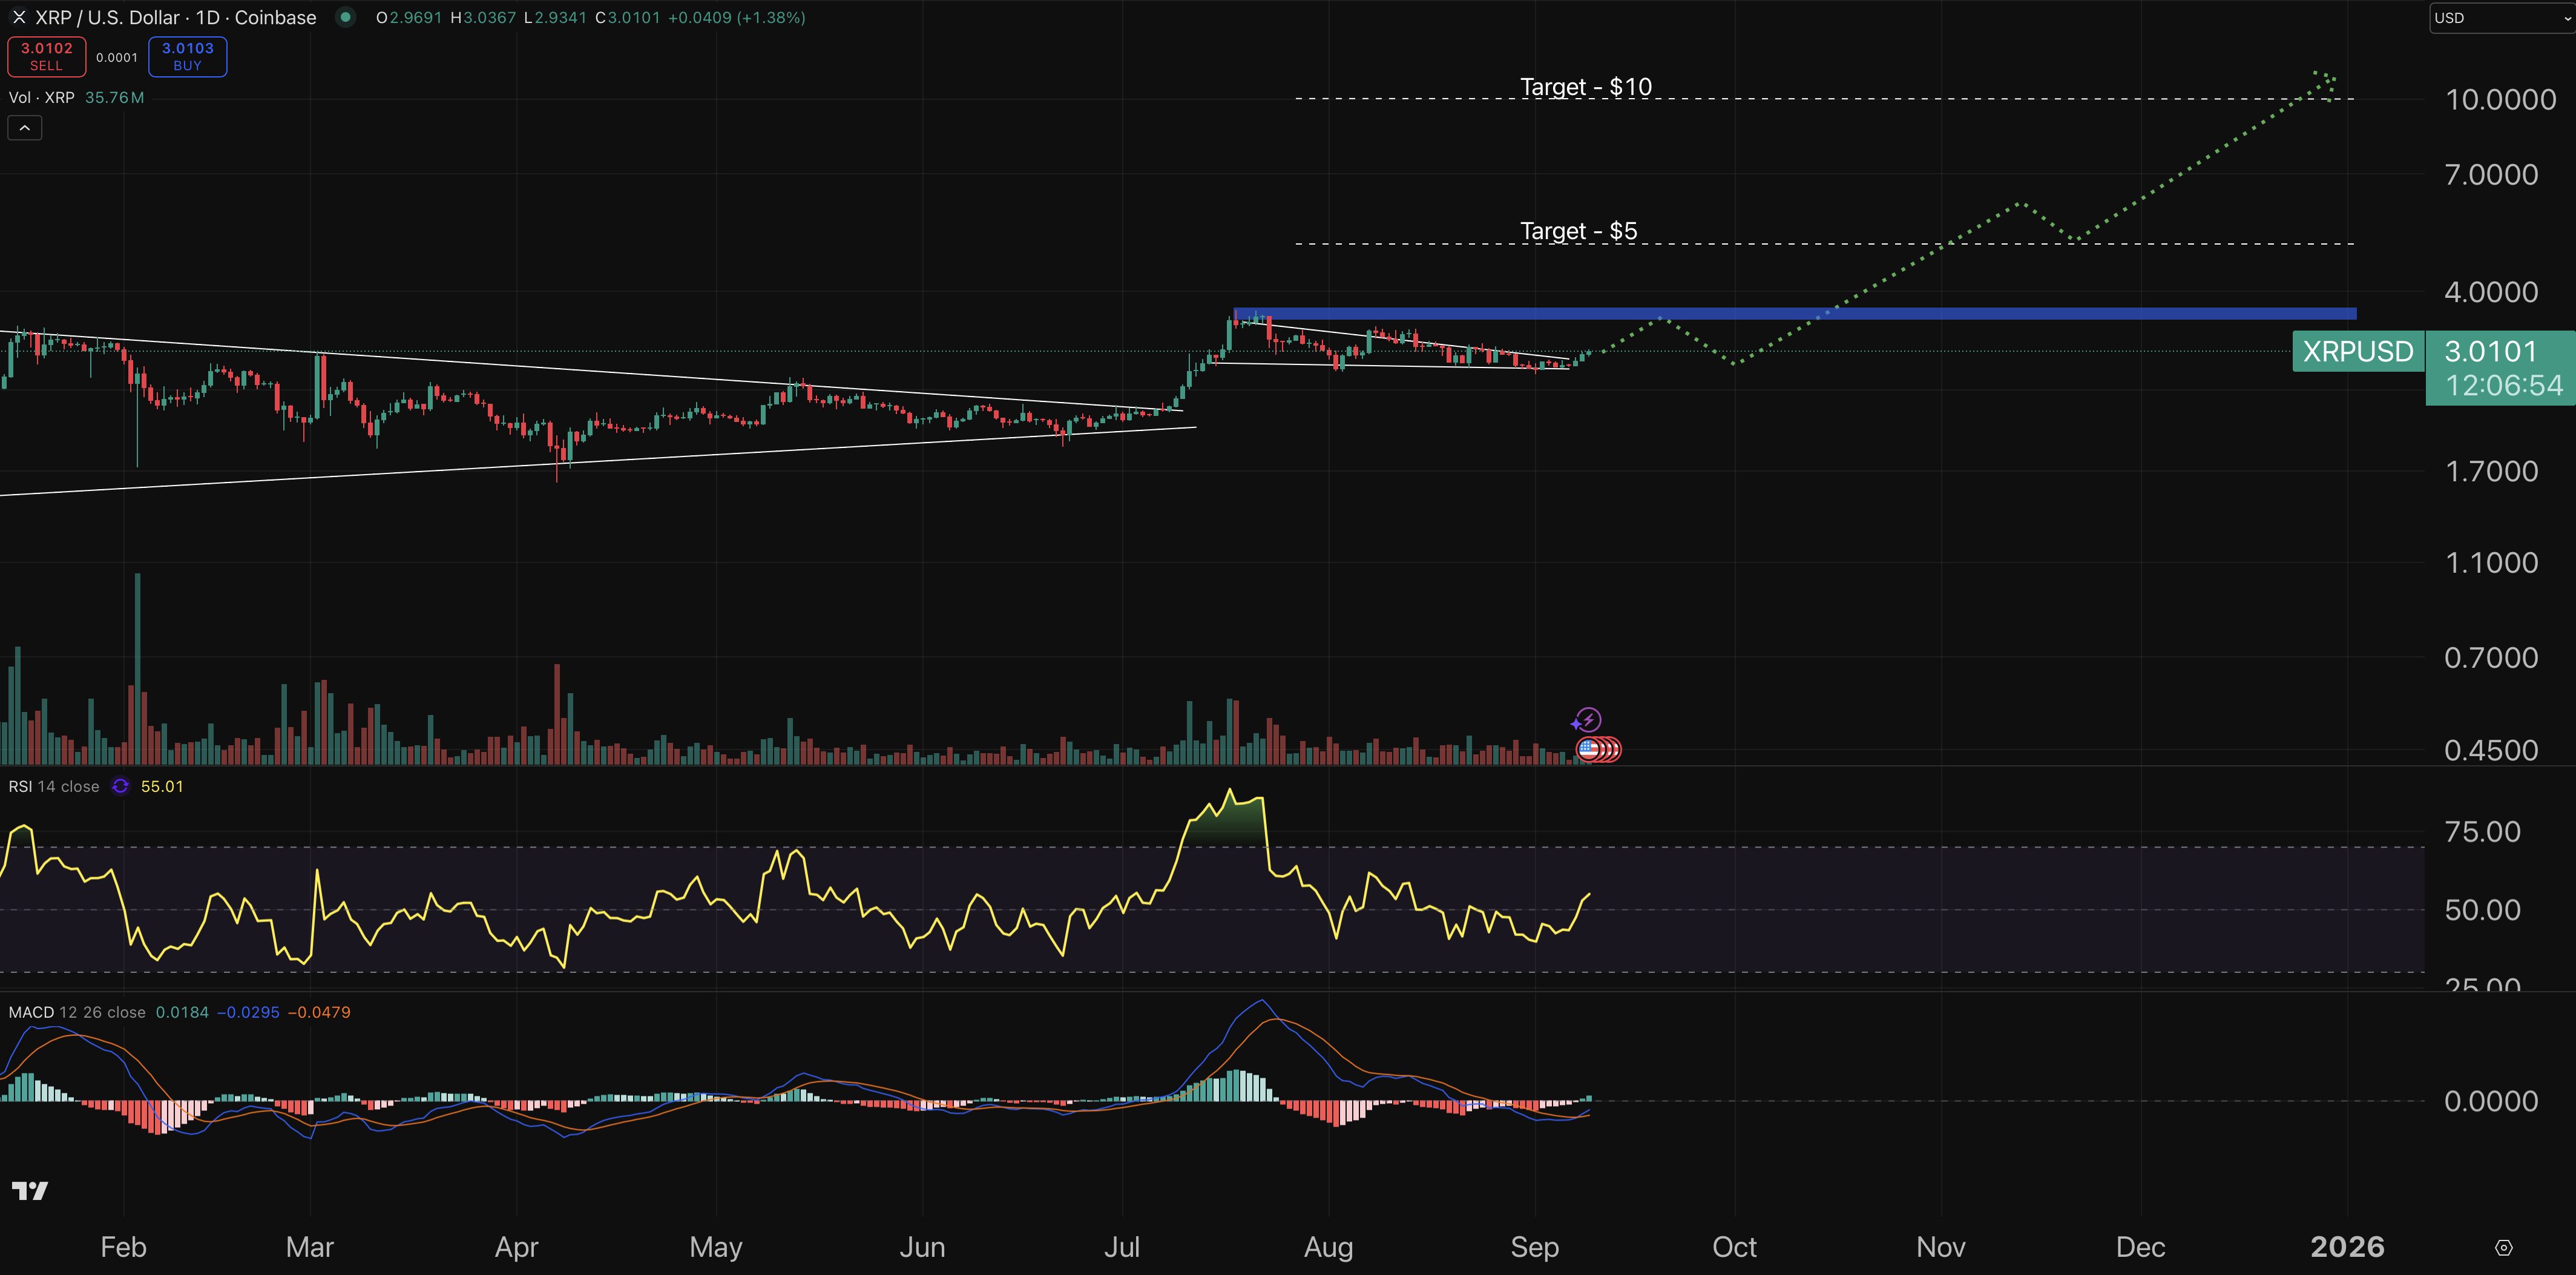Click the TradingView logo in the bottom corner
The width and height of the screenshot is (2576, 1275).
coord(30,1190)
